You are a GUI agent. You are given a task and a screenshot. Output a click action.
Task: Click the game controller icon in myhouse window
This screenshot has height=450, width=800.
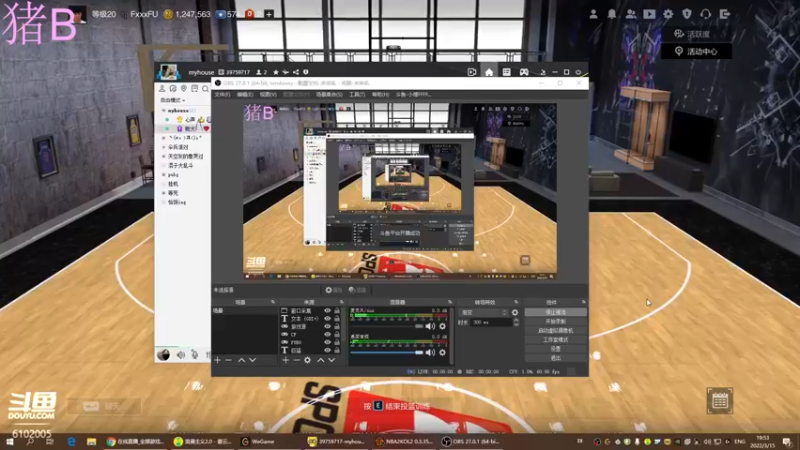[x=524, y=72]
